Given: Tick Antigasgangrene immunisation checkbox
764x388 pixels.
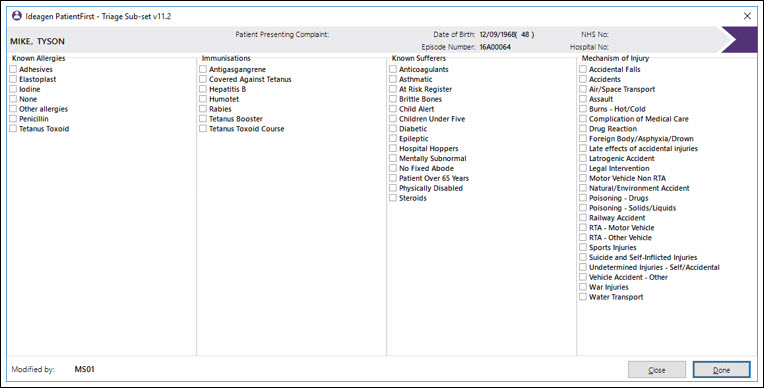Looking at the screenshot, I should [203, 69].
